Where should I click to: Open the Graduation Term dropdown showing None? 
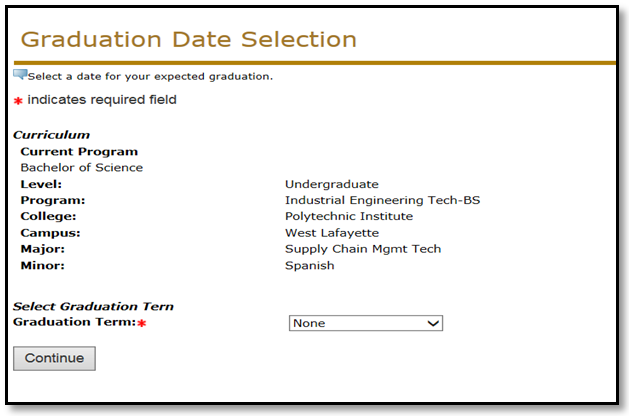pyautogui.click(x=365, y=323)
